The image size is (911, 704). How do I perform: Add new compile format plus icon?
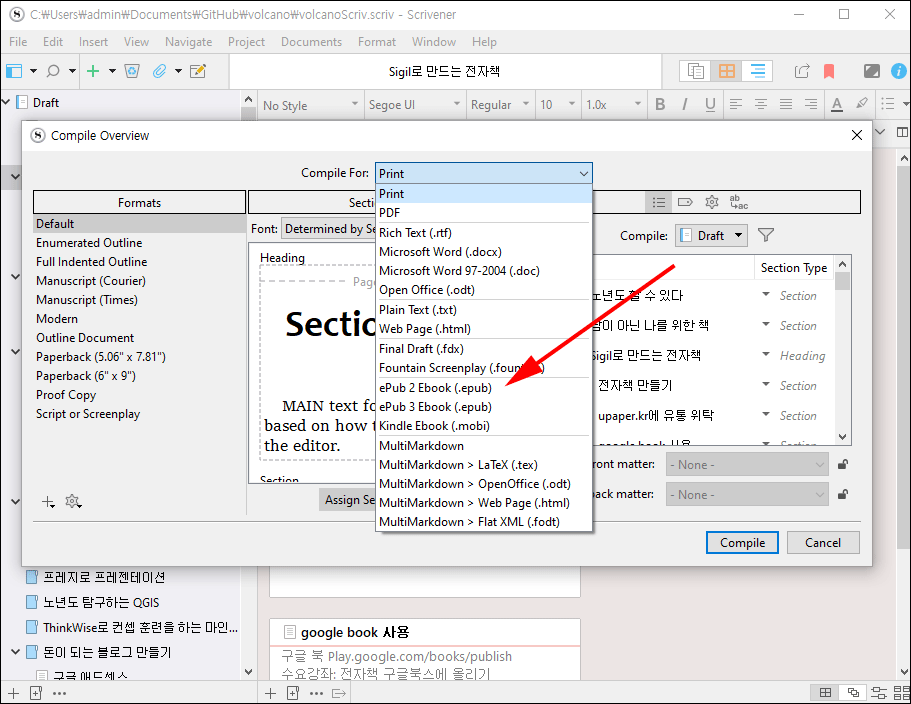coord(48,502)
